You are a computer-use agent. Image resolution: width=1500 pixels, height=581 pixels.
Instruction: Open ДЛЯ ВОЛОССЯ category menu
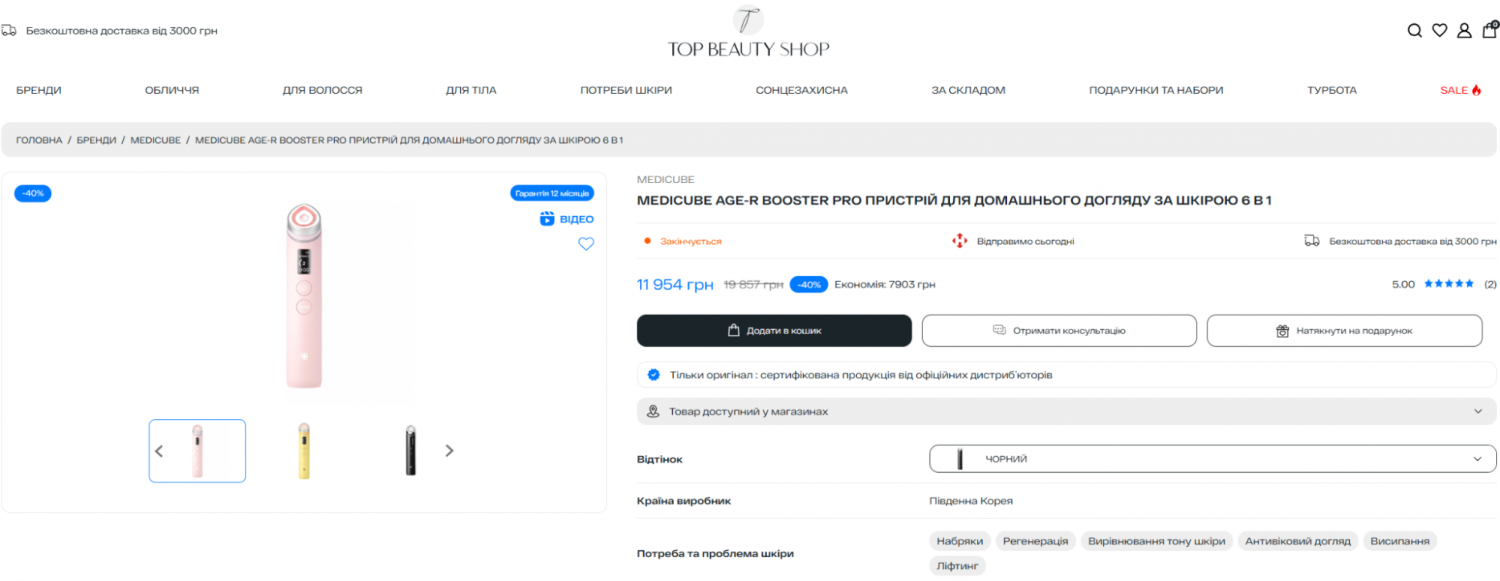click(x=322, y=90)
